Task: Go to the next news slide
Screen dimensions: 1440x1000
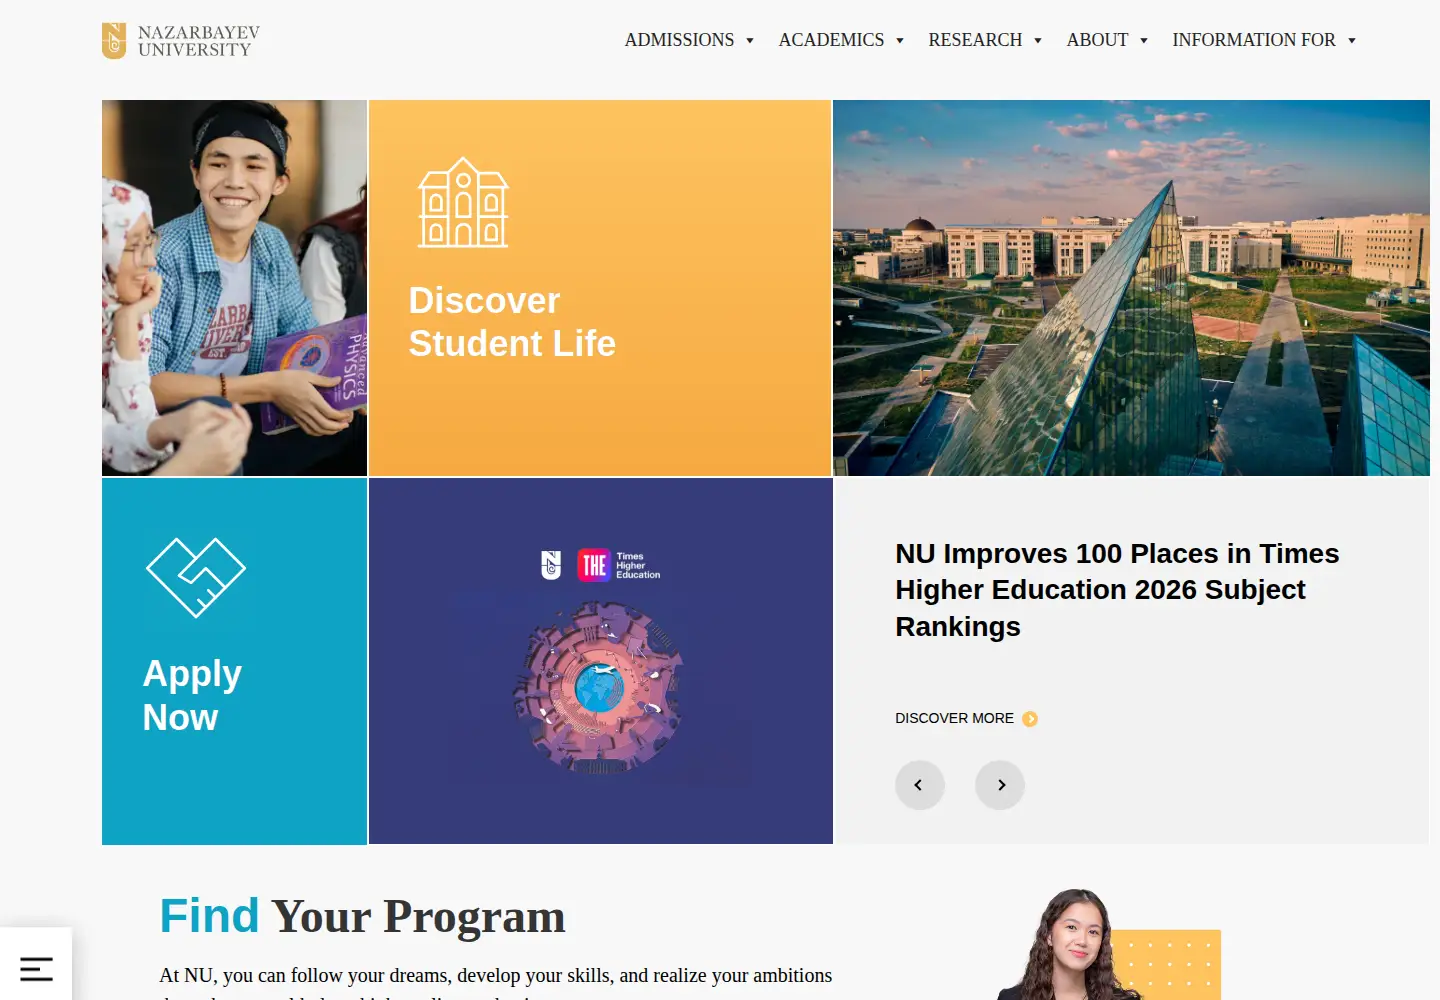Action: pos(1000,785)
